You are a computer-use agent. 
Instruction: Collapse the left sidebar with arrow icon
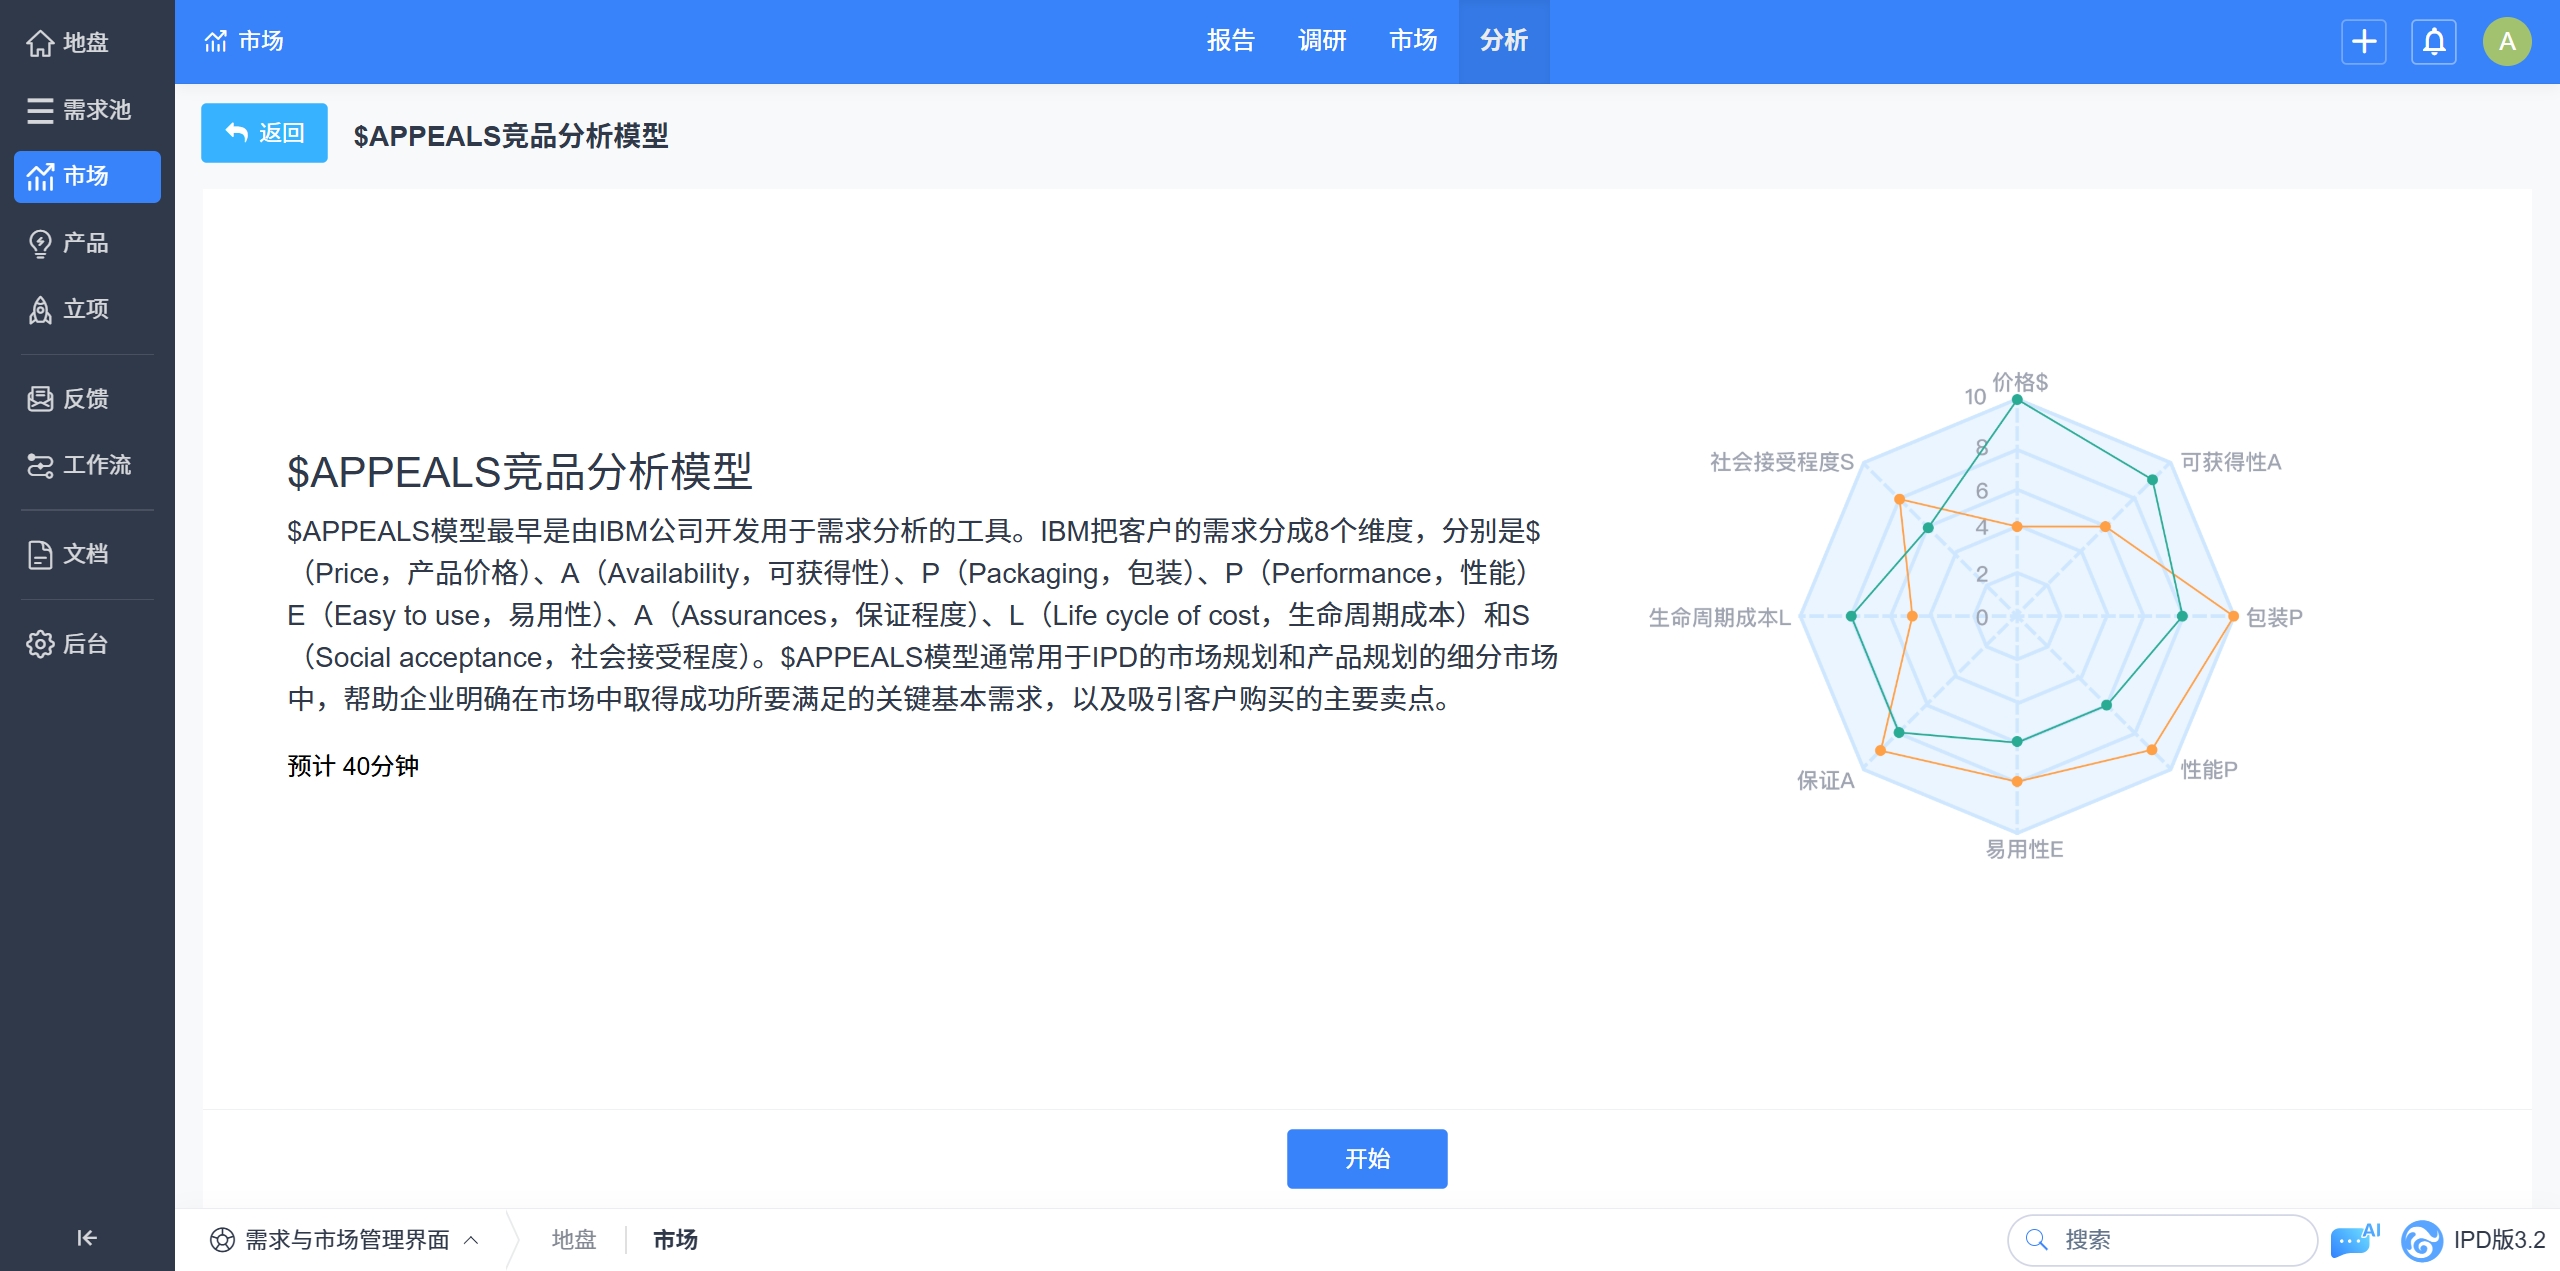click(x=87, y=1238)
